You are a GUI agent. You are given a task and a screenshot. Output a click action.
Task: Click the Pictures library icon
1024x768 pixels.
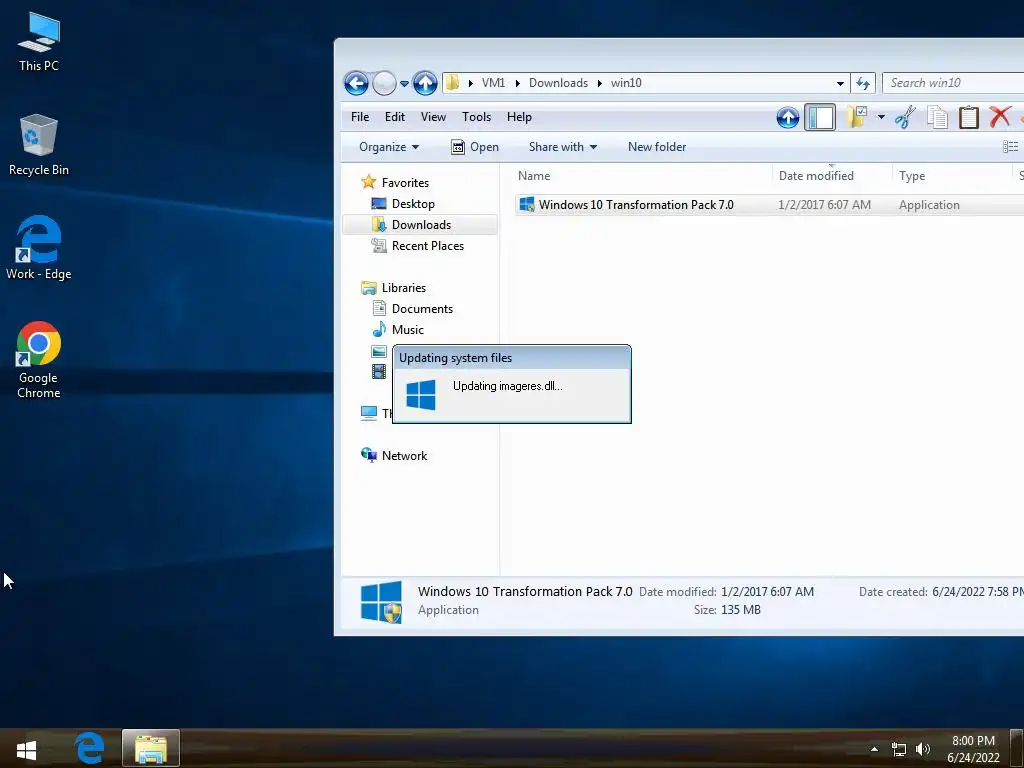click(379, 351)
